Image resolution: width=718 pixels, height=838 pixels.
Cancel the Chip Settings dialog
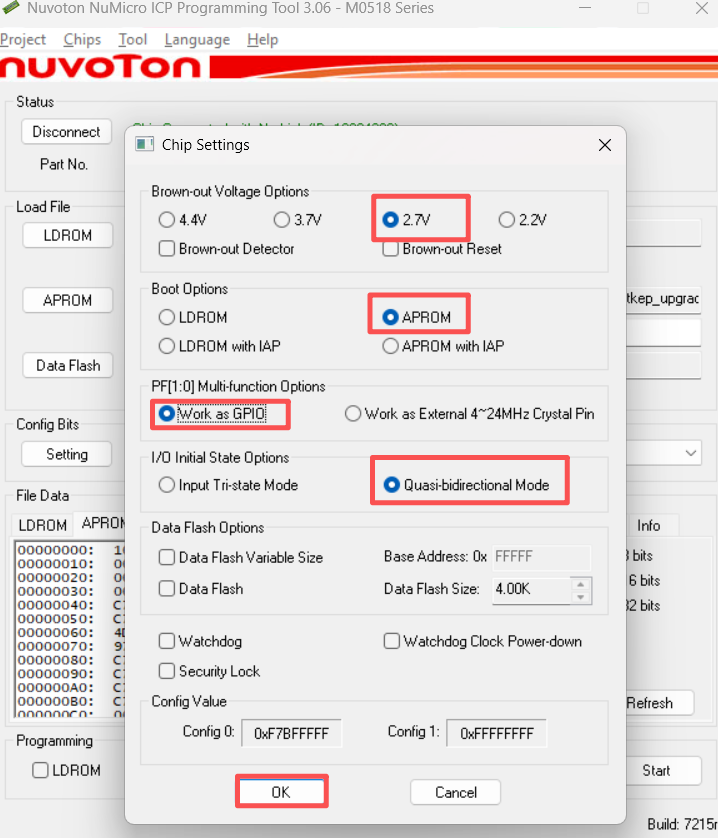455,792
